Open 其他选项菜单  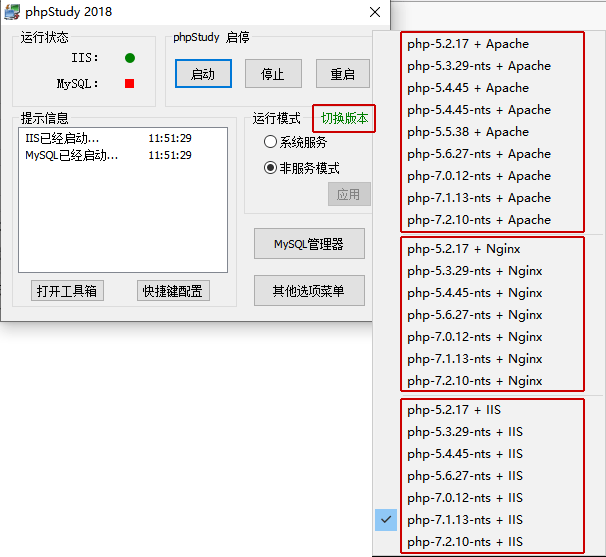309,291
